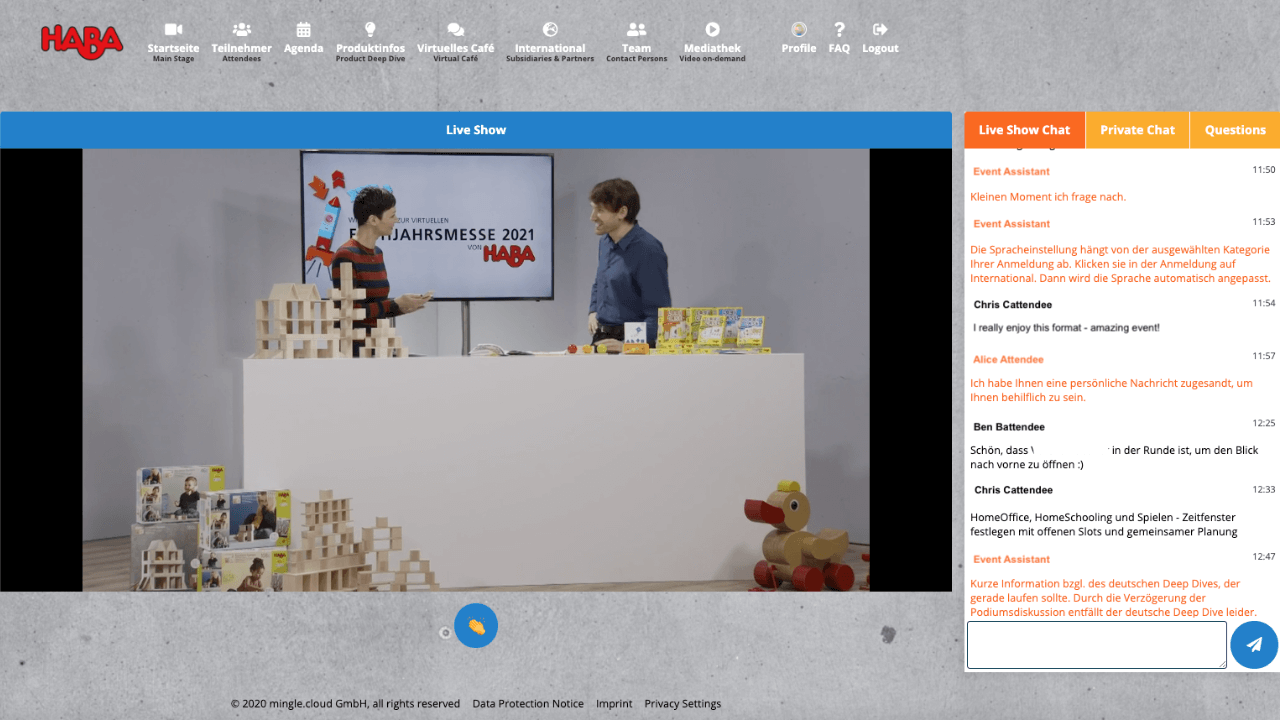Viewport: 1280px width, 720px height.
Task: Switch to the Private Chat tab
Action: pyautogui.click(x=1137, y=130)
